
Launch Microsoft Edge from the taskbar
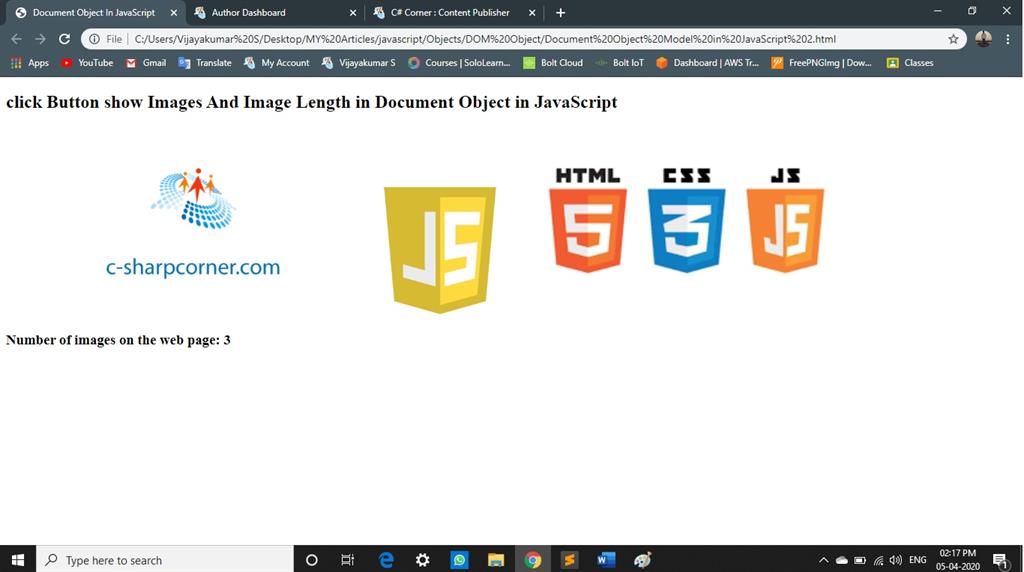(386, 560)
